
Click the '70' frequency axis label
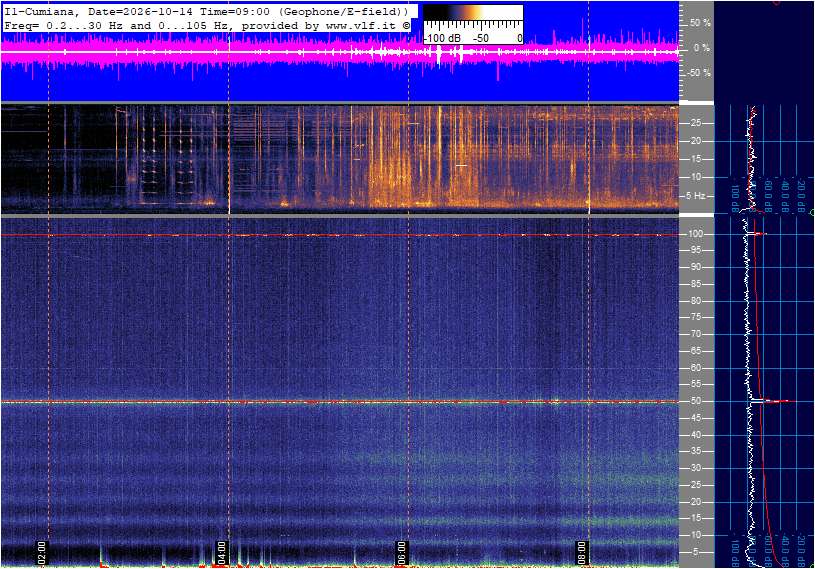coord(695,334)
